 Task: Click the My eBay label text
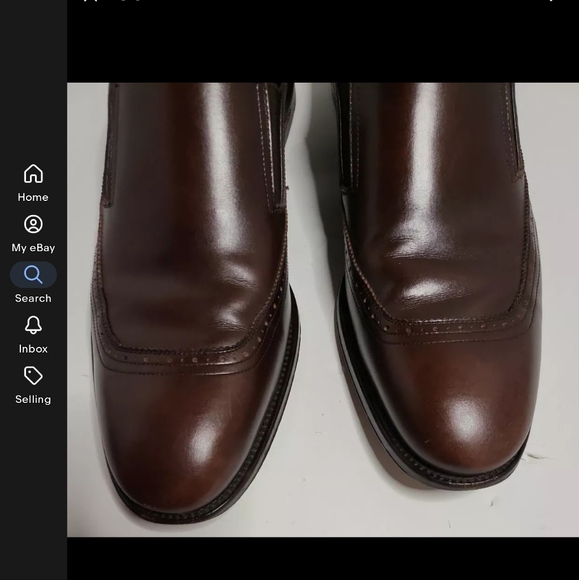33,248
